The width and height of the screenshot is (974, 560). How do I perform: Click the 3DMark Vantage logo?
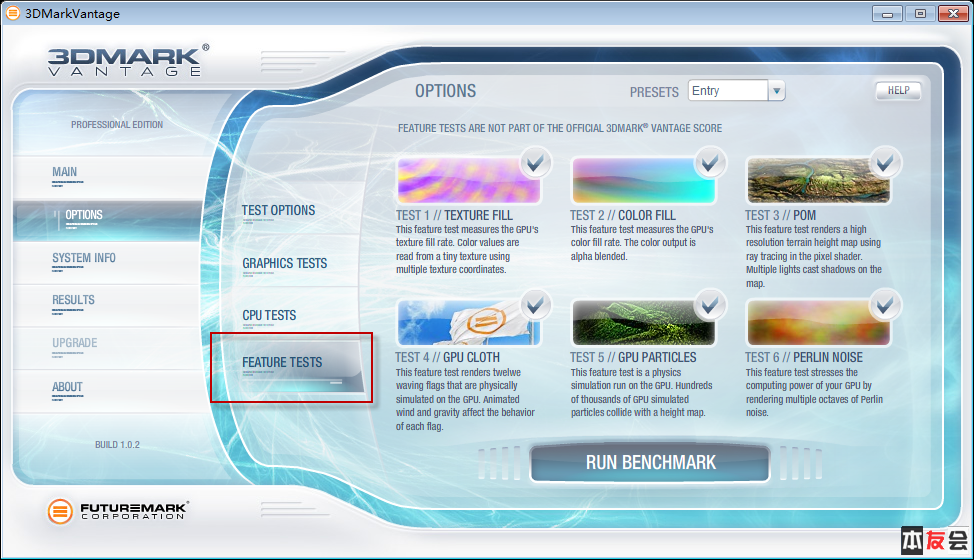tap(129, 61)
